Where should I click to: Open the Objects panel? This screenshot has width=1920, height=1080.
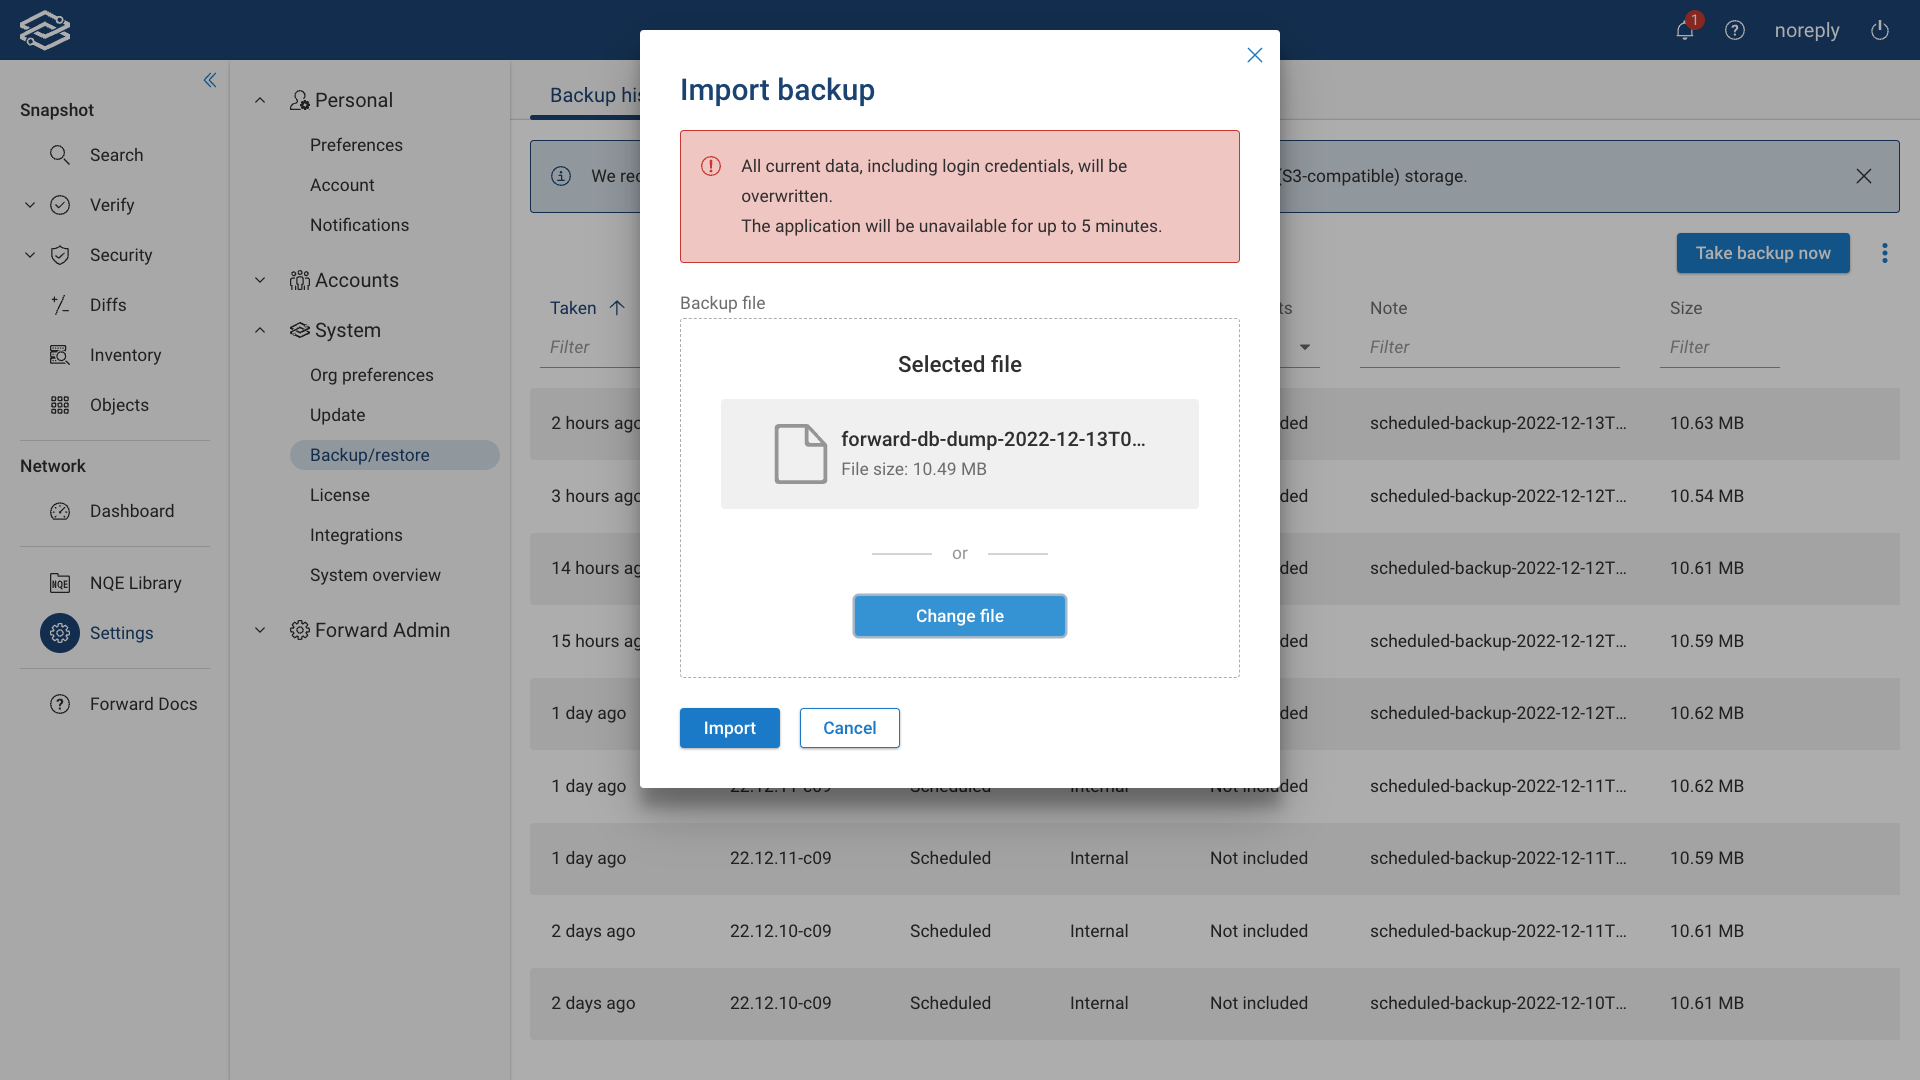pyautogui.click(x=119, y=405)
